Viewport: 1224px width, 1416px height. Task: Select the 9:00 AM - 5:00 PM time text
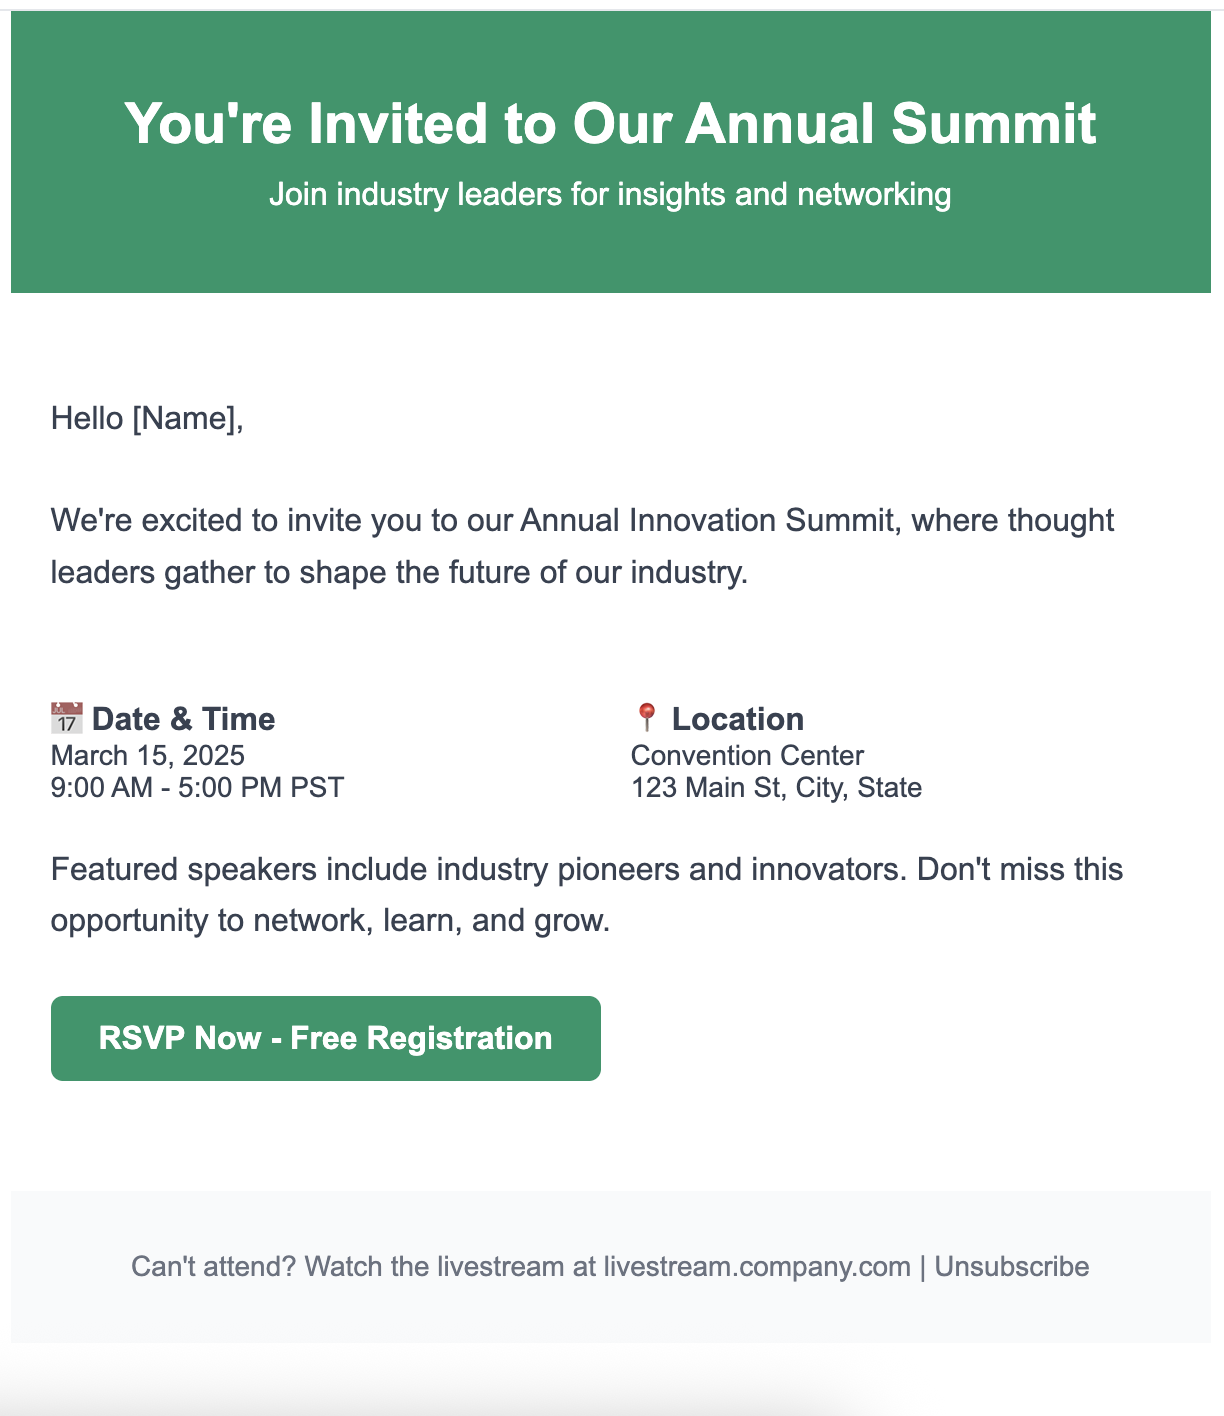[197, 788]
